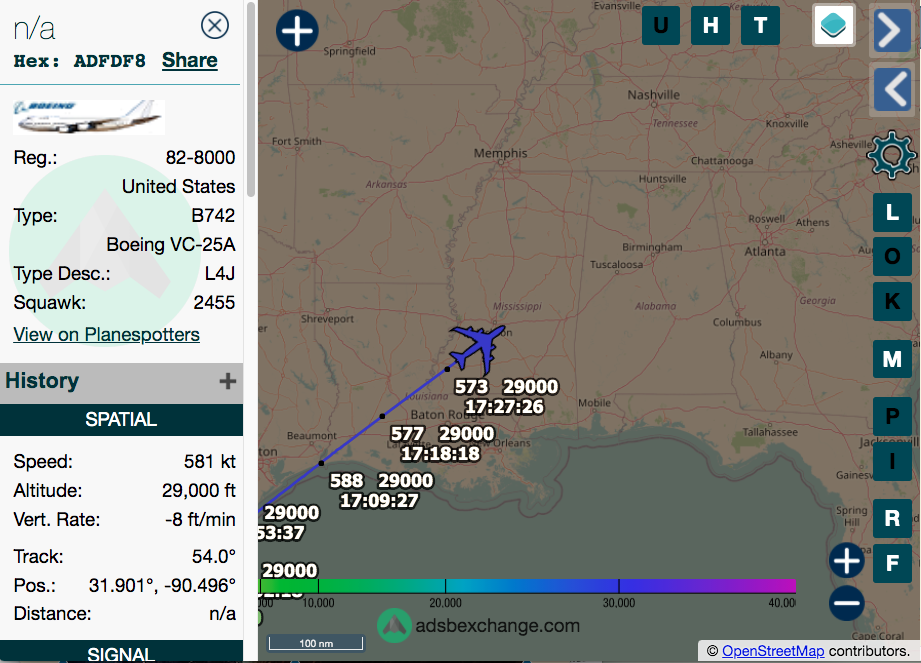Open View on Planespotters link
Screen dimensions: 921x663
106,334
